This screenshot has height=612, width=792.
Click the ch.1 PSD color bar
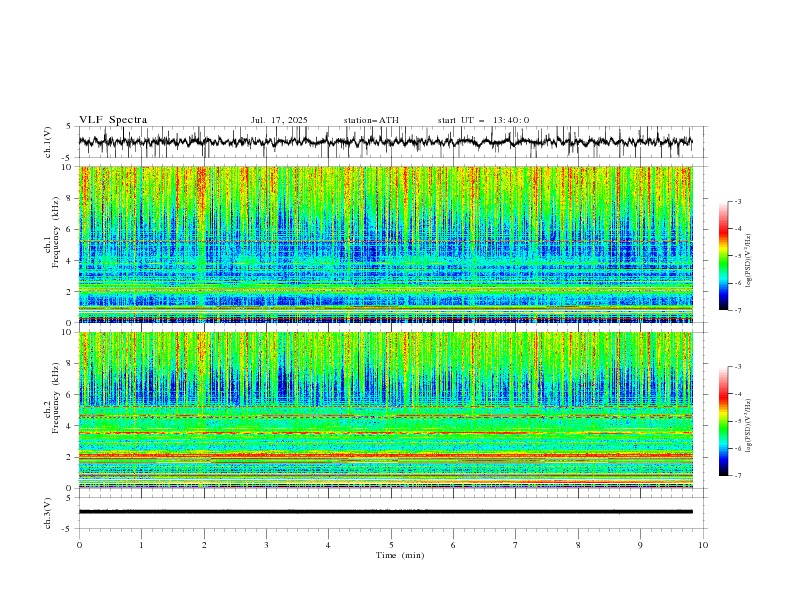point(723,255)
